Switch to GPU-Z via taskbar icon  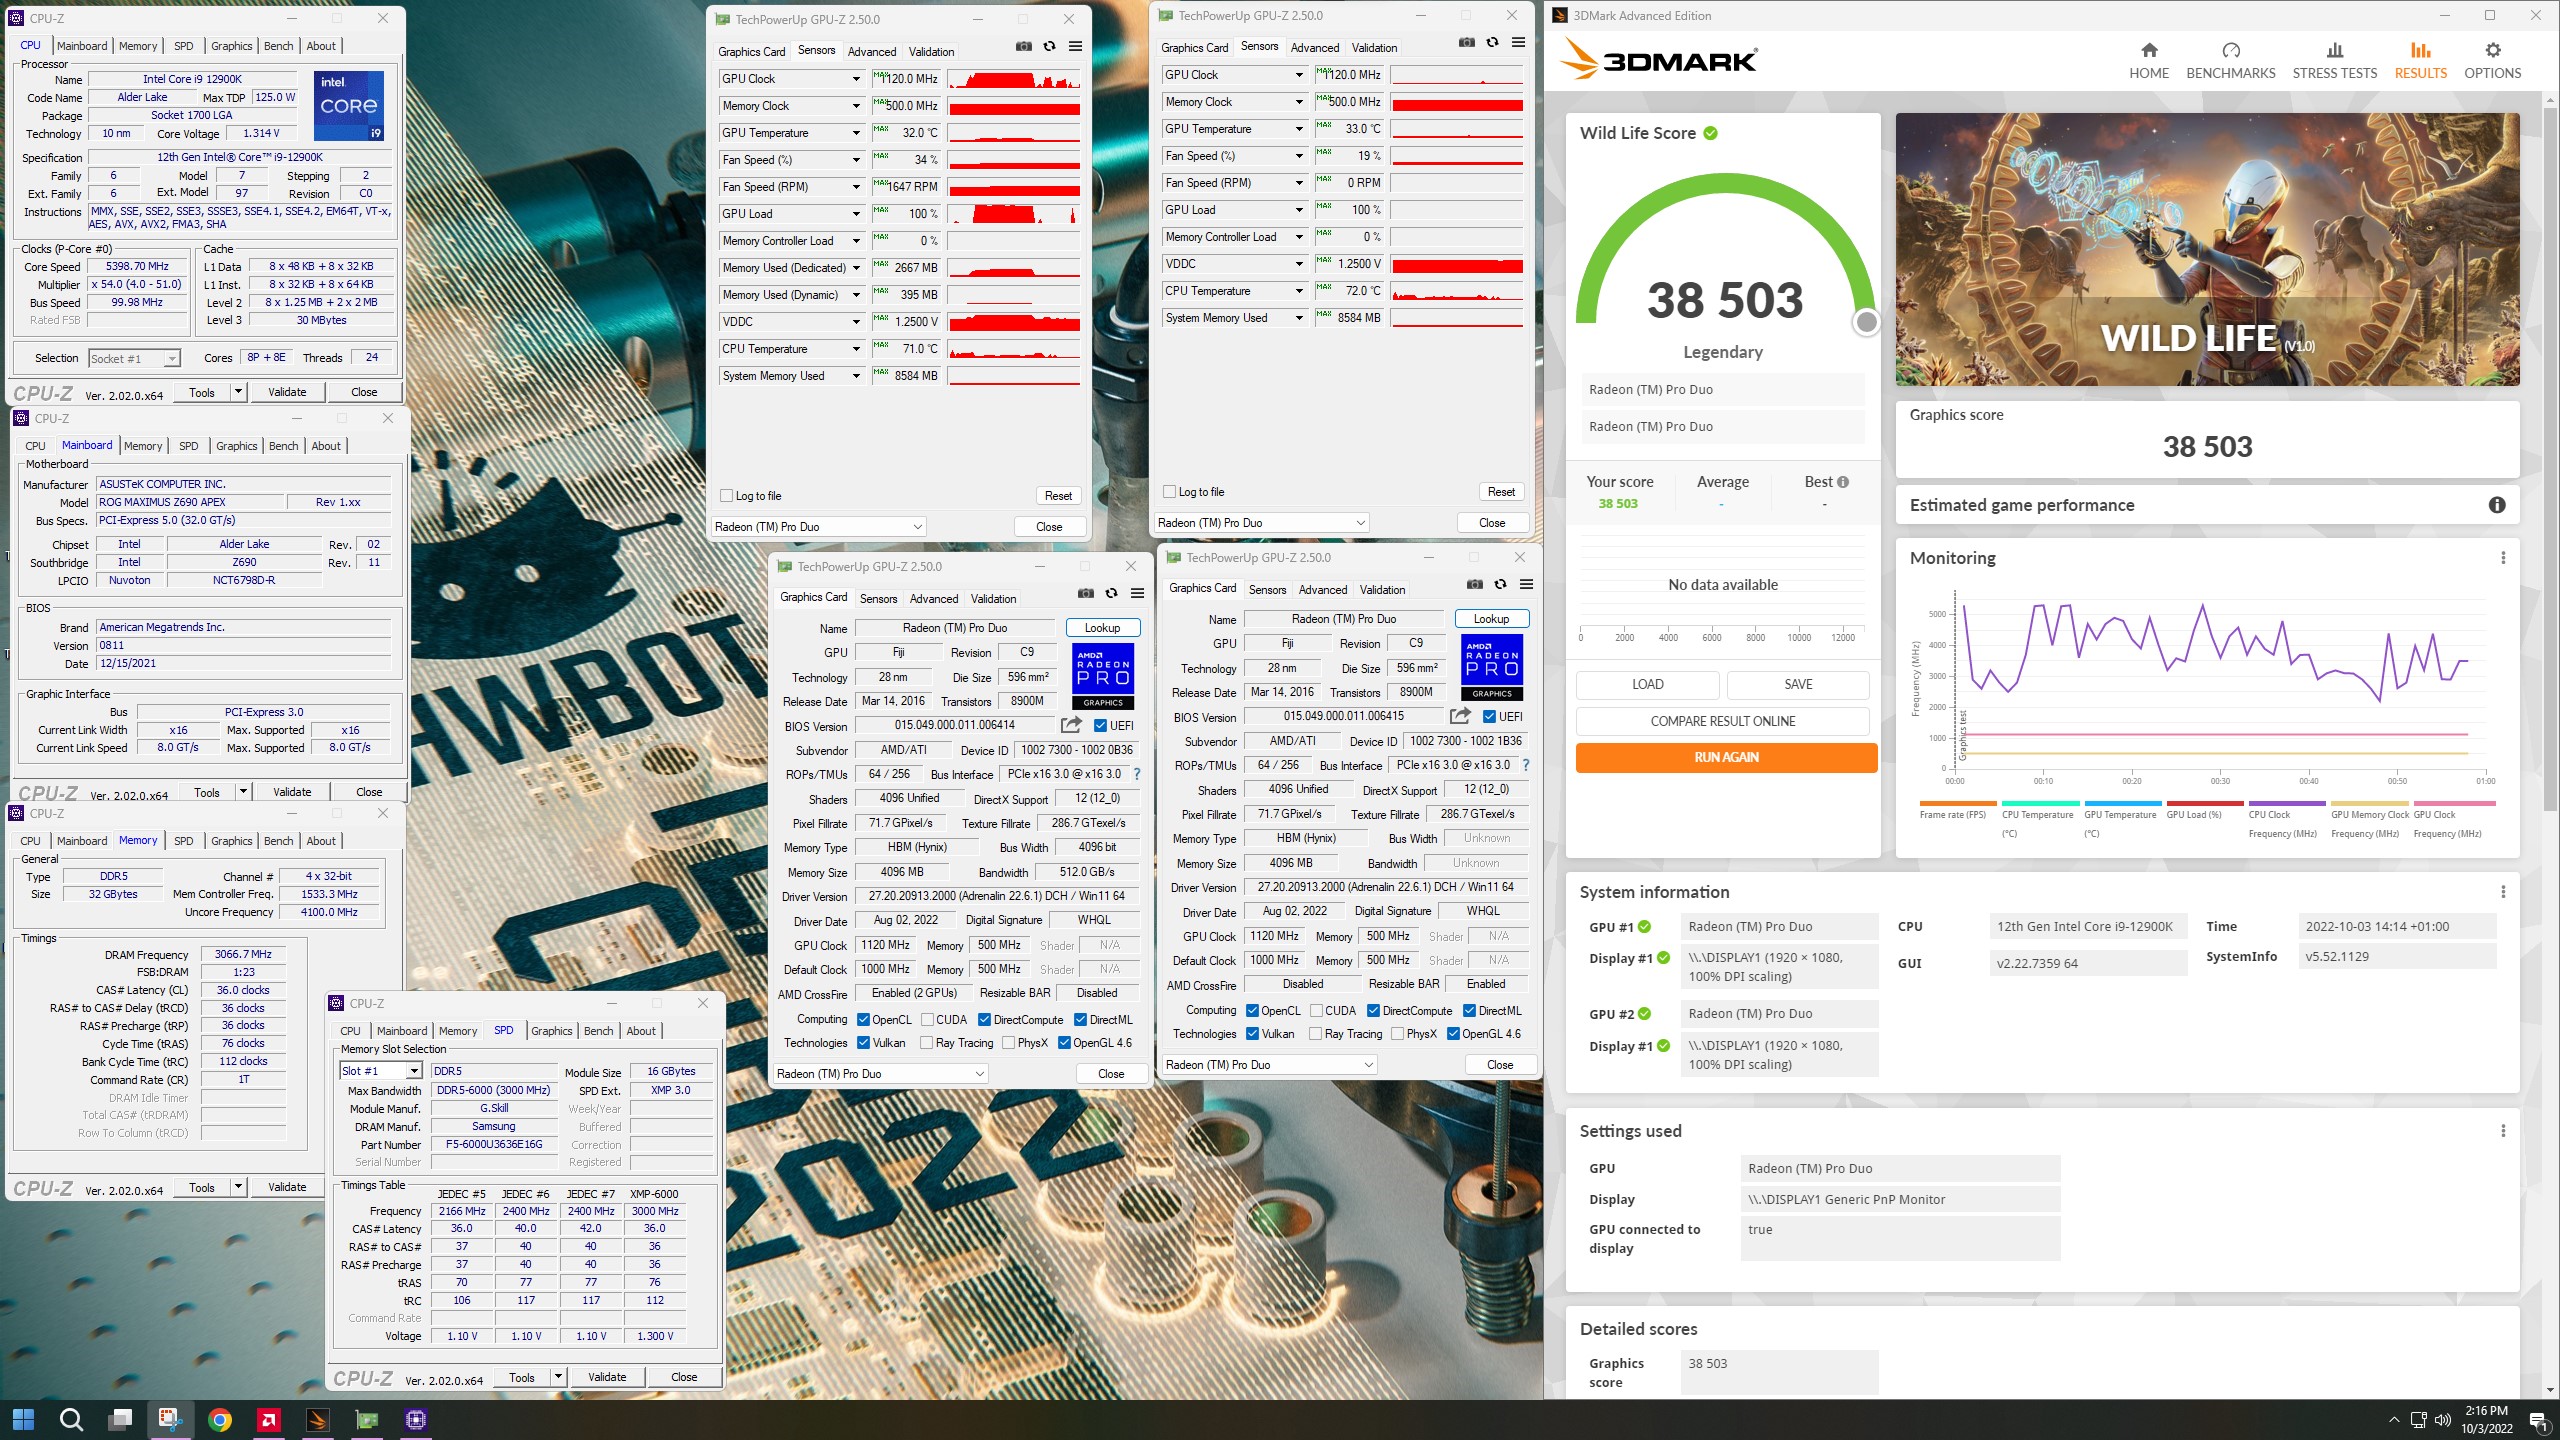click(x=367, y=1419)
